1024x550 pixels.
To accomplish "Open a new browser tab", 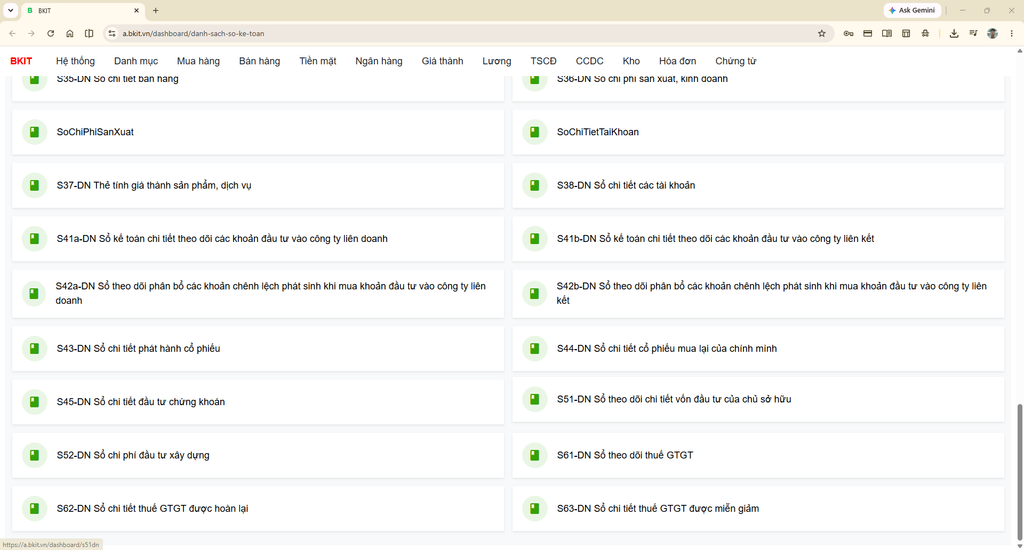I will (x=155, y=10).
